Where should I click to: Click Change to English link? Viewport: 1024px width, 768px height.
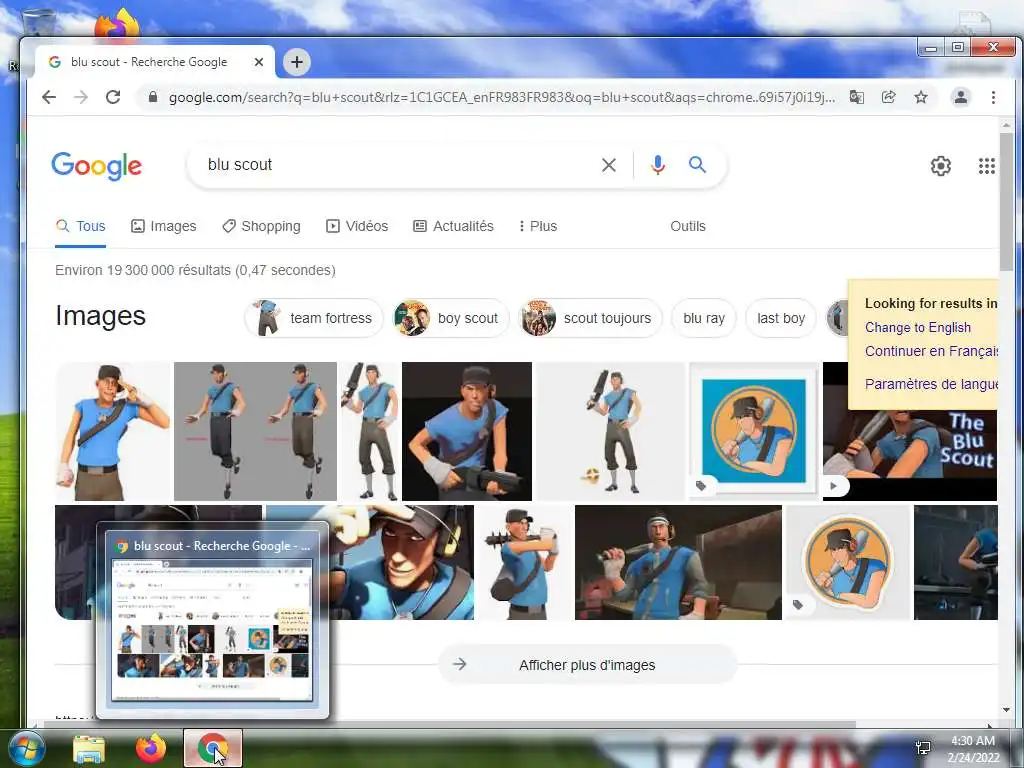(x=918, y=327)
